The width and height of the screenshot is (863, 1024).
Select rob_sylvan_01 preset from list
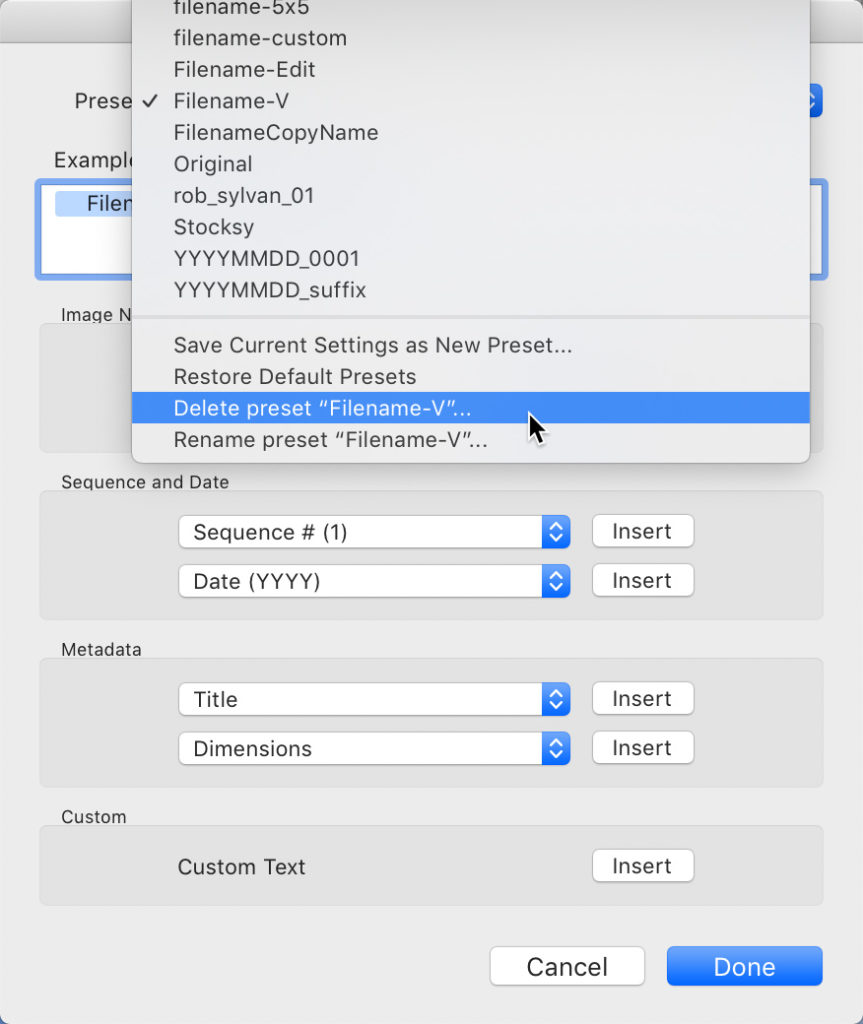244,196
